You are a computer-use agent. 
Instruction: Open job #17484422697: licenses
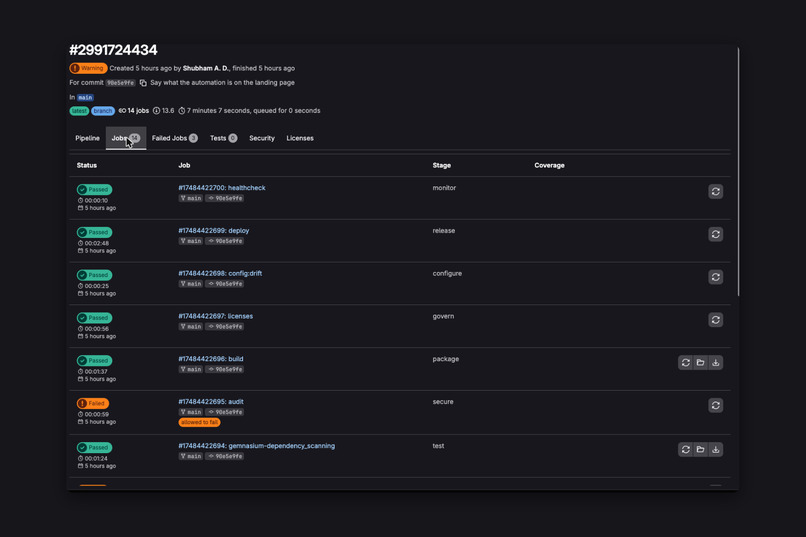(216, 316)
